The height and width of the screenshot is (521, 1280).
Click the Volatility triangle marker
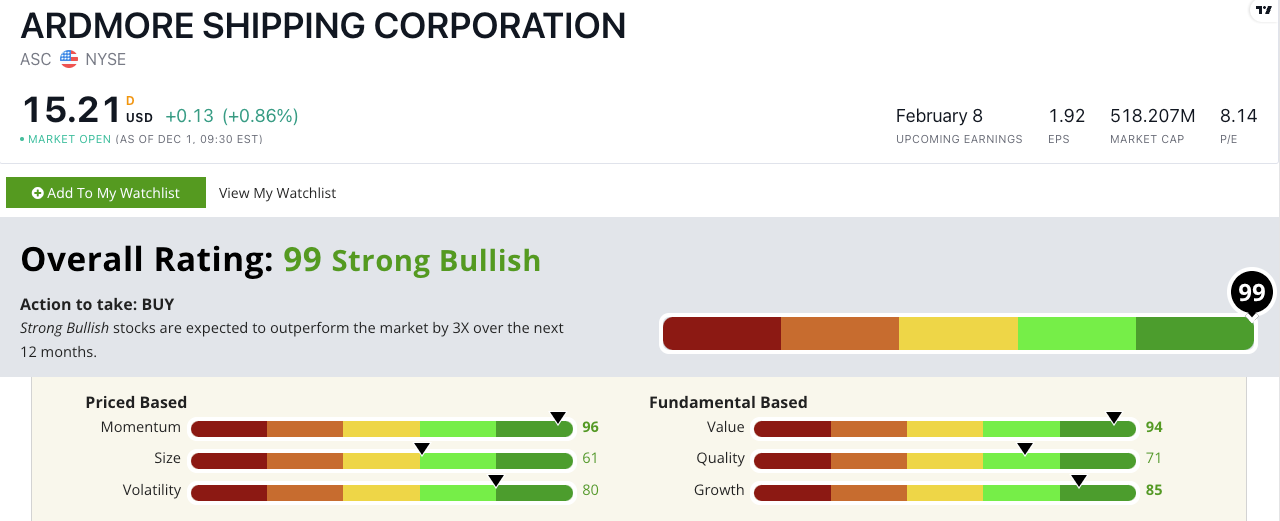[495, 480]
